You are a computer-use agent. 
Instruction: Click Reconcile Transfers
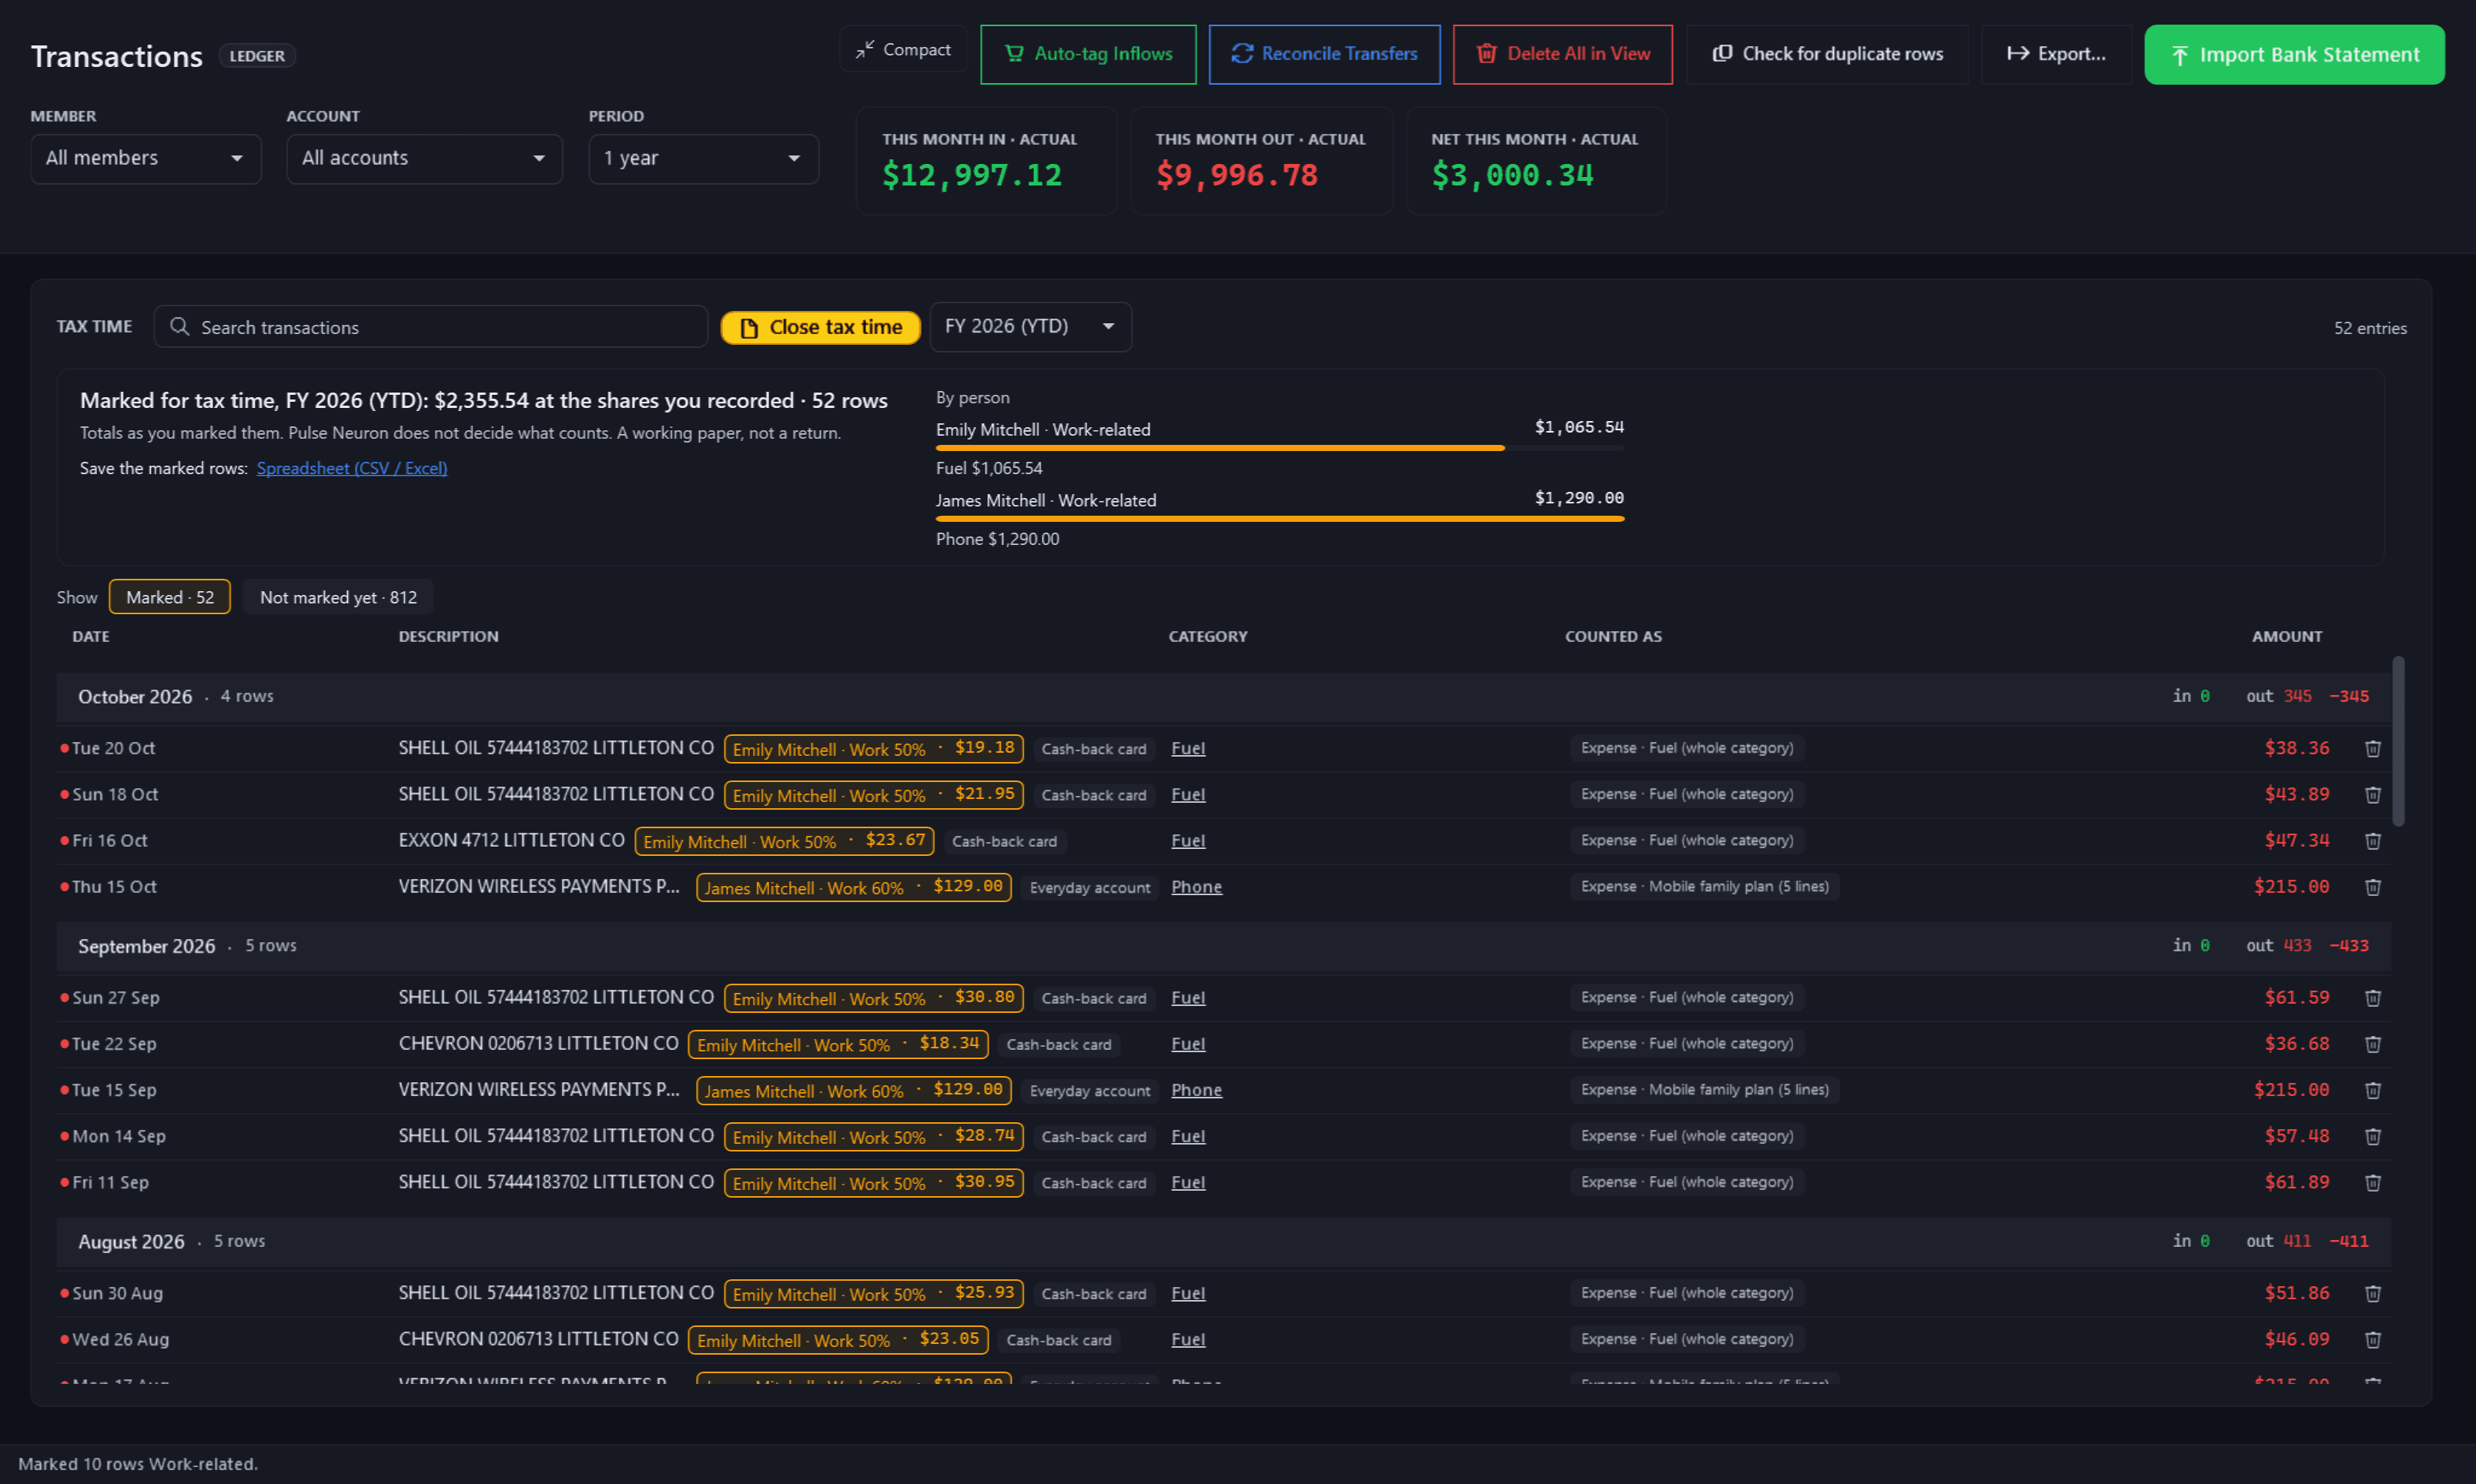coord(1324,54)
